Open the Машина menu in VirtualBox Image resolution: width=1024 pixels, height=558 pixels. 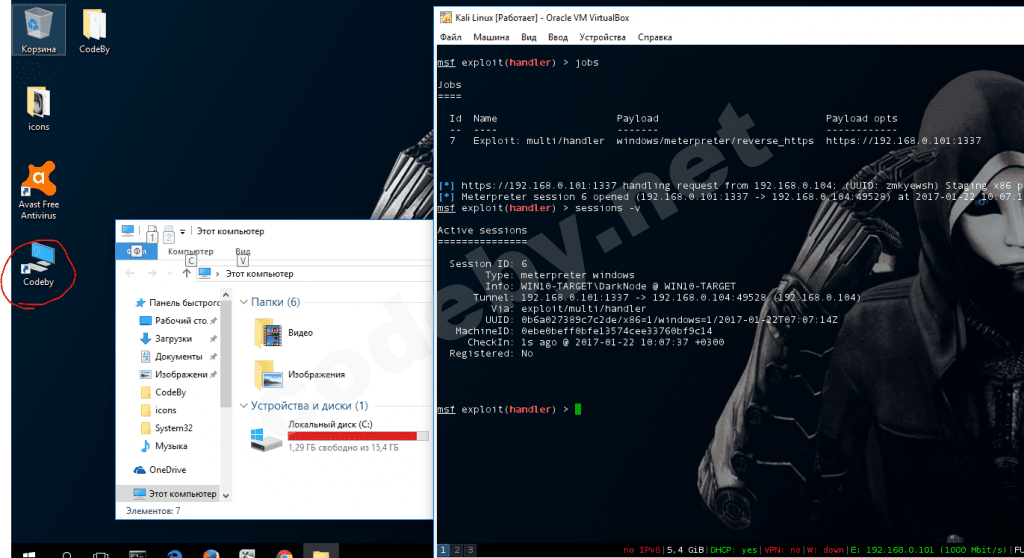(491, 37)
